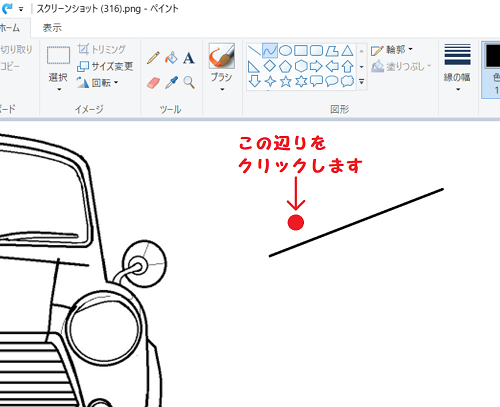Click the コピー copy button
Screen dimensions: 500x407
coord(10,66)
